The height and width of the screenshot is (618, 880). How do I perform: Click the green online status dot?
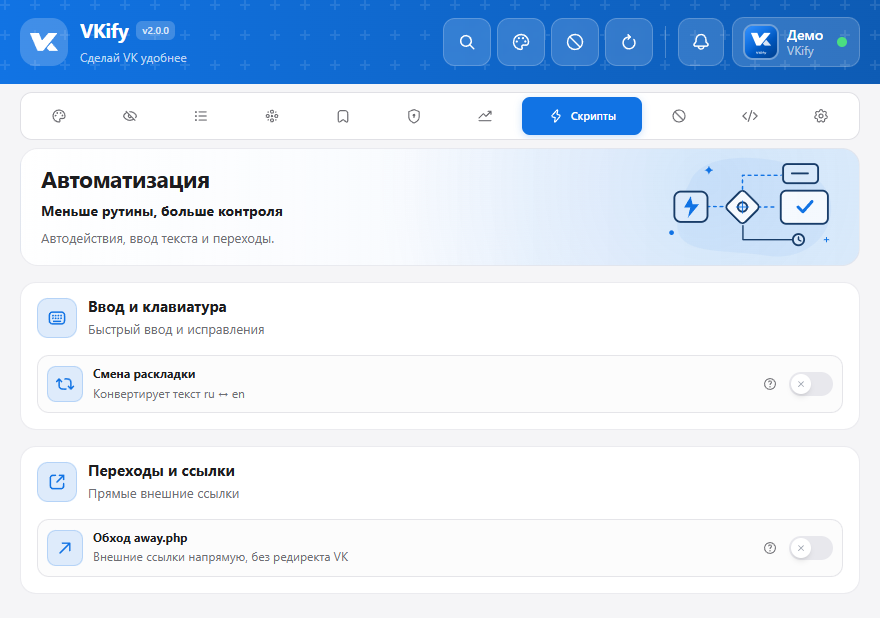[842, 42]
